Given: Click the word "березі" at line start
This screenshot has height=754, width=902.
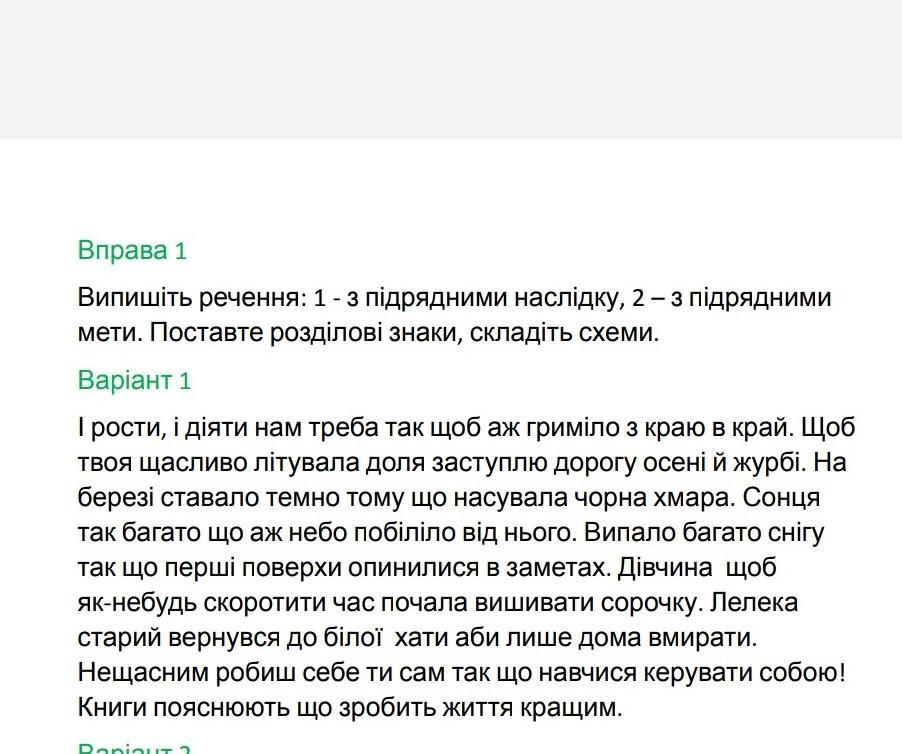Looking at the screenshot, I should click(x=116, y=498).
